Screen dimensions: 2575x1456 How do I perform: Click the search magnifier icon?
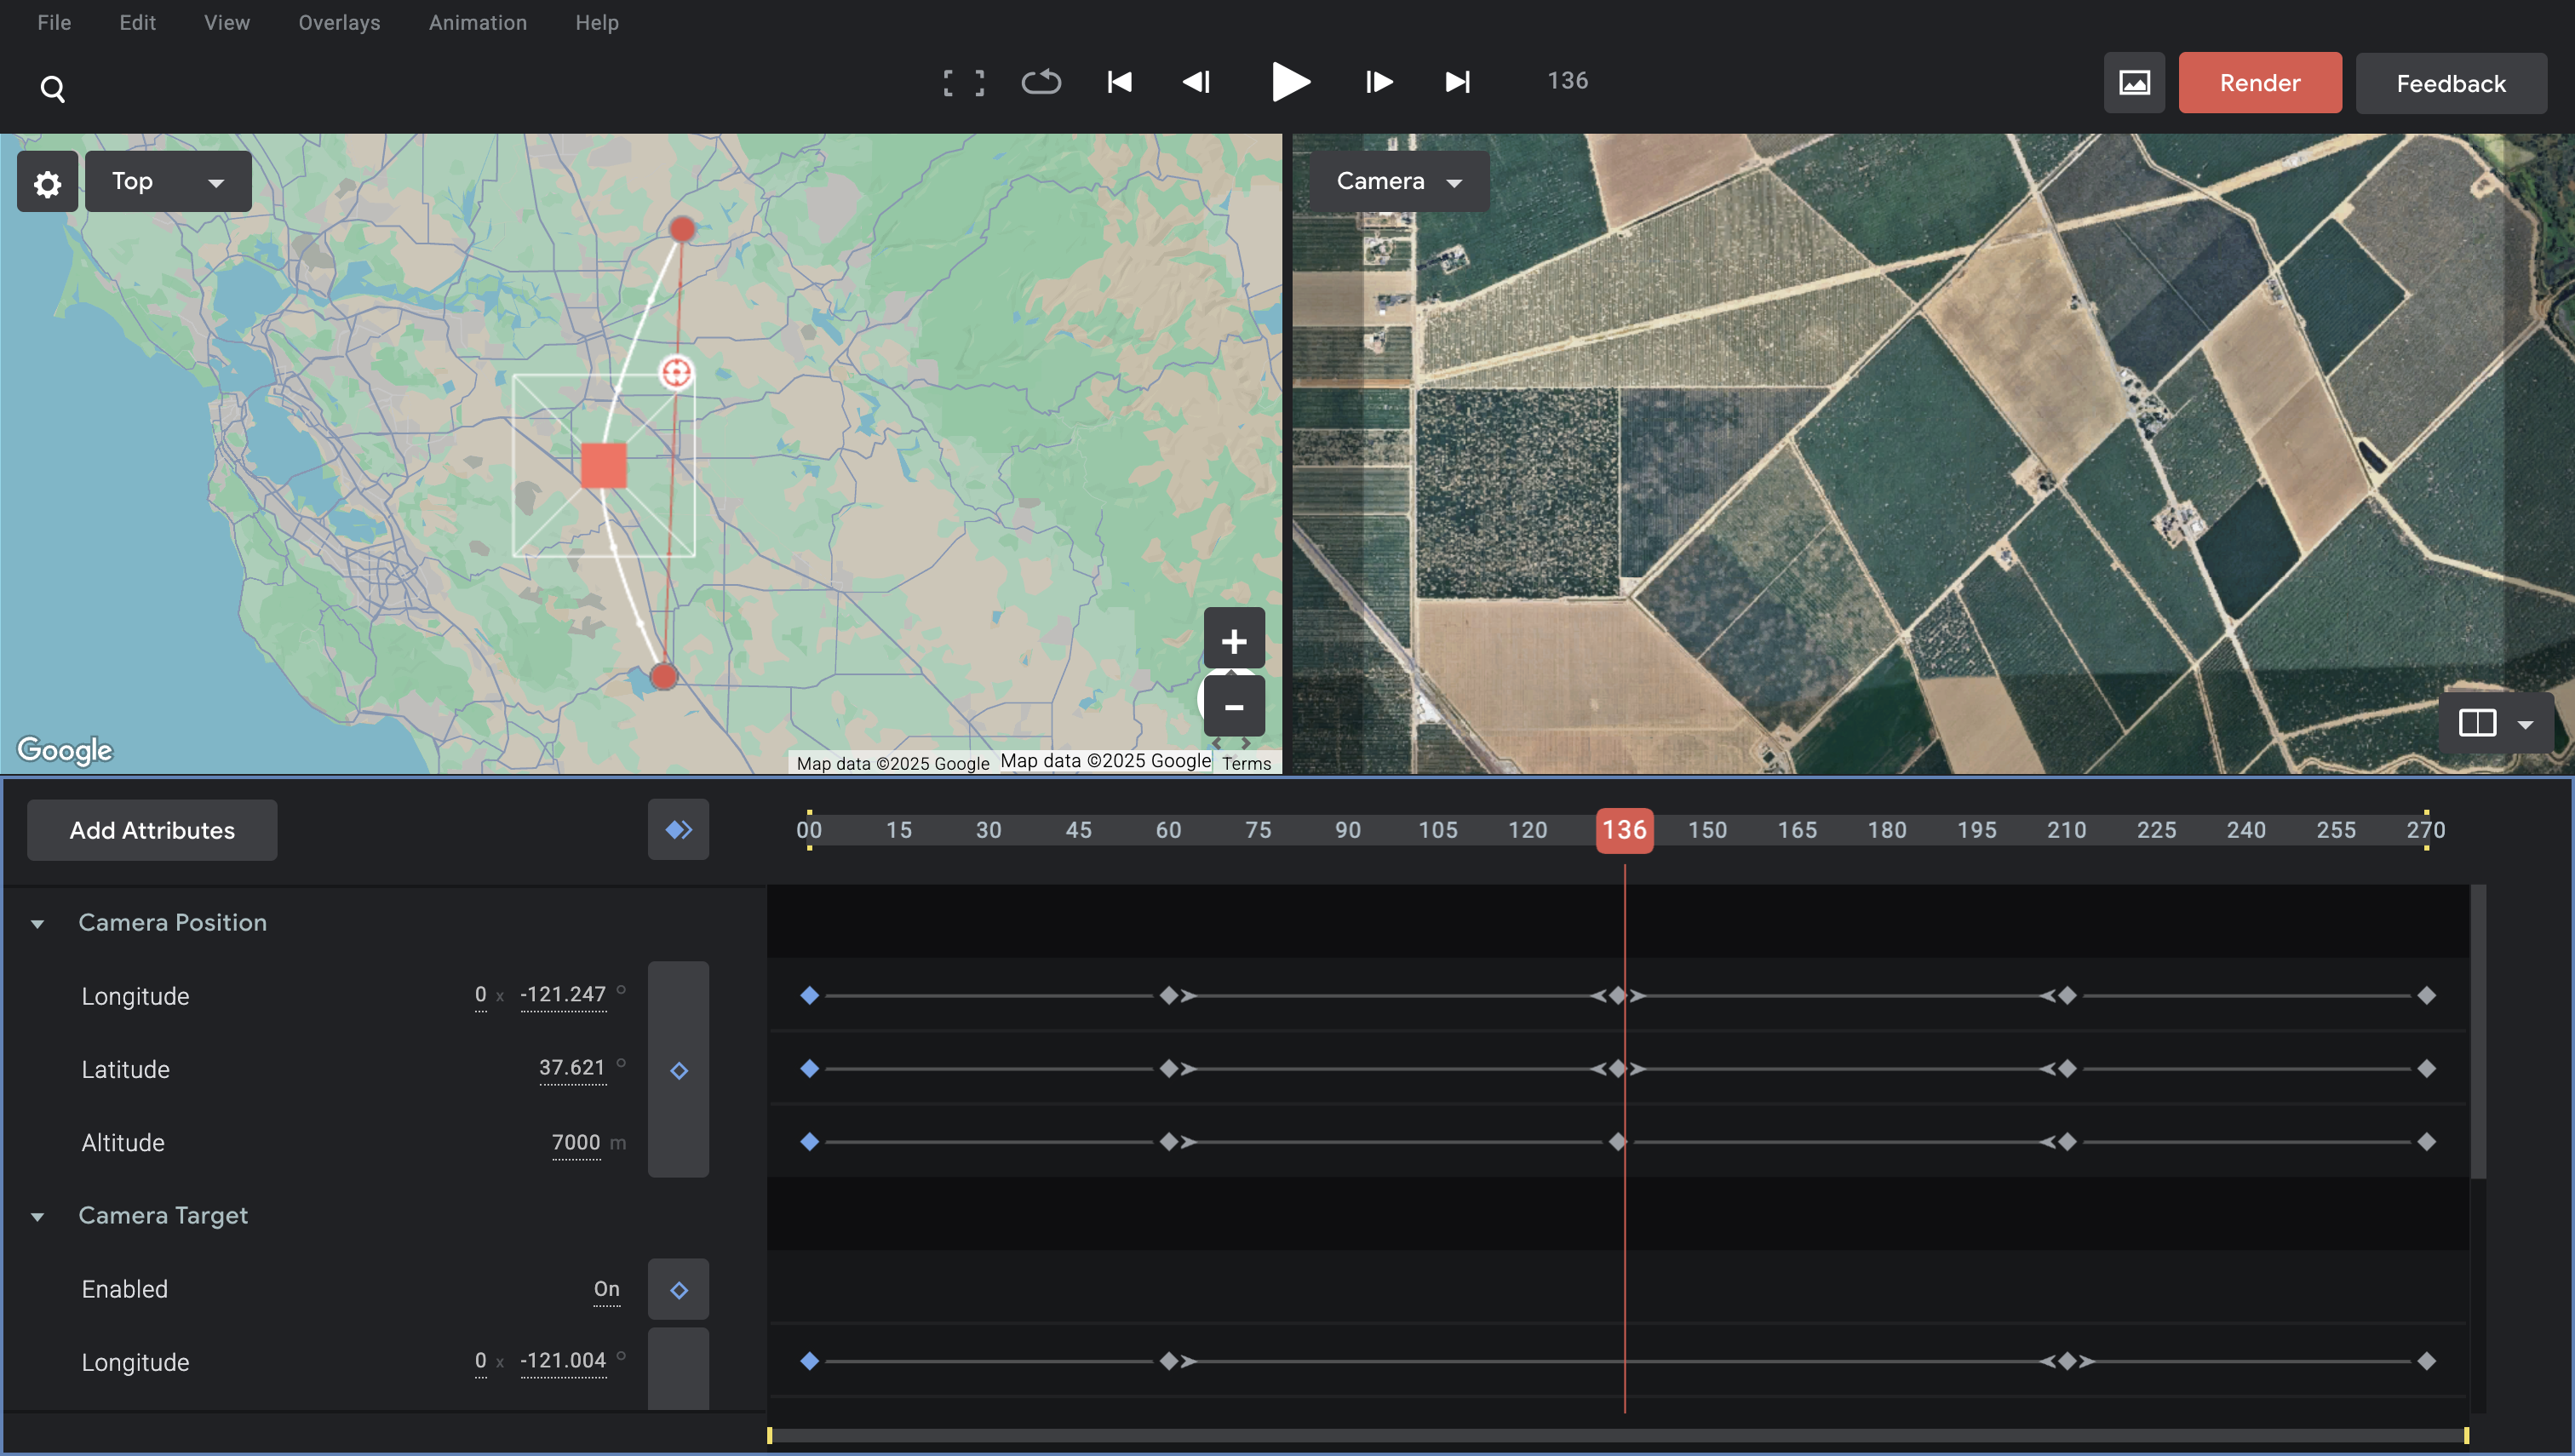[53, 90]
